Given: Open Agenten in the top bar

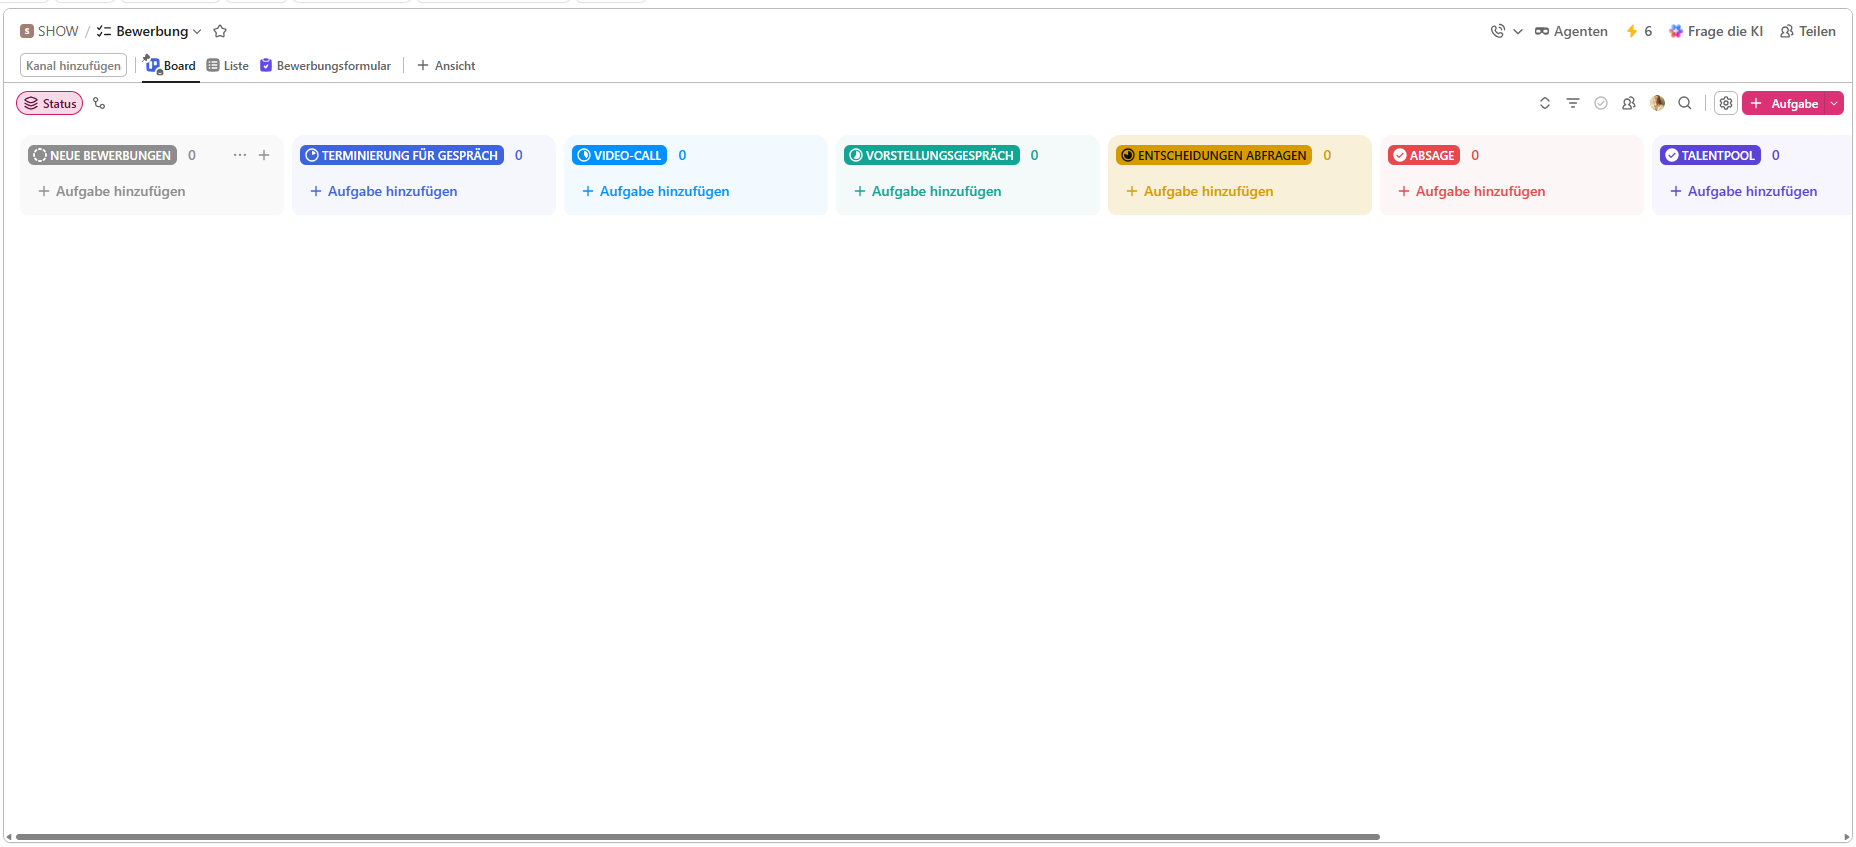Looking at the screenshot, I should 1571,31.
